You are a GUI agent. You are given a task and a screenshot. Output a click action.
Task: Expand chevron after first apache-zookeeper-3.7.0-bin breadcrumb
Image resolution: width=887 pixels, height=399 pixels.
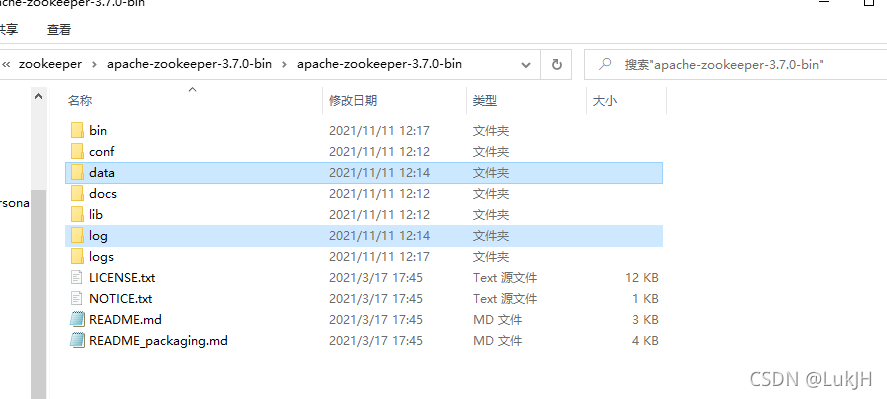284,64
